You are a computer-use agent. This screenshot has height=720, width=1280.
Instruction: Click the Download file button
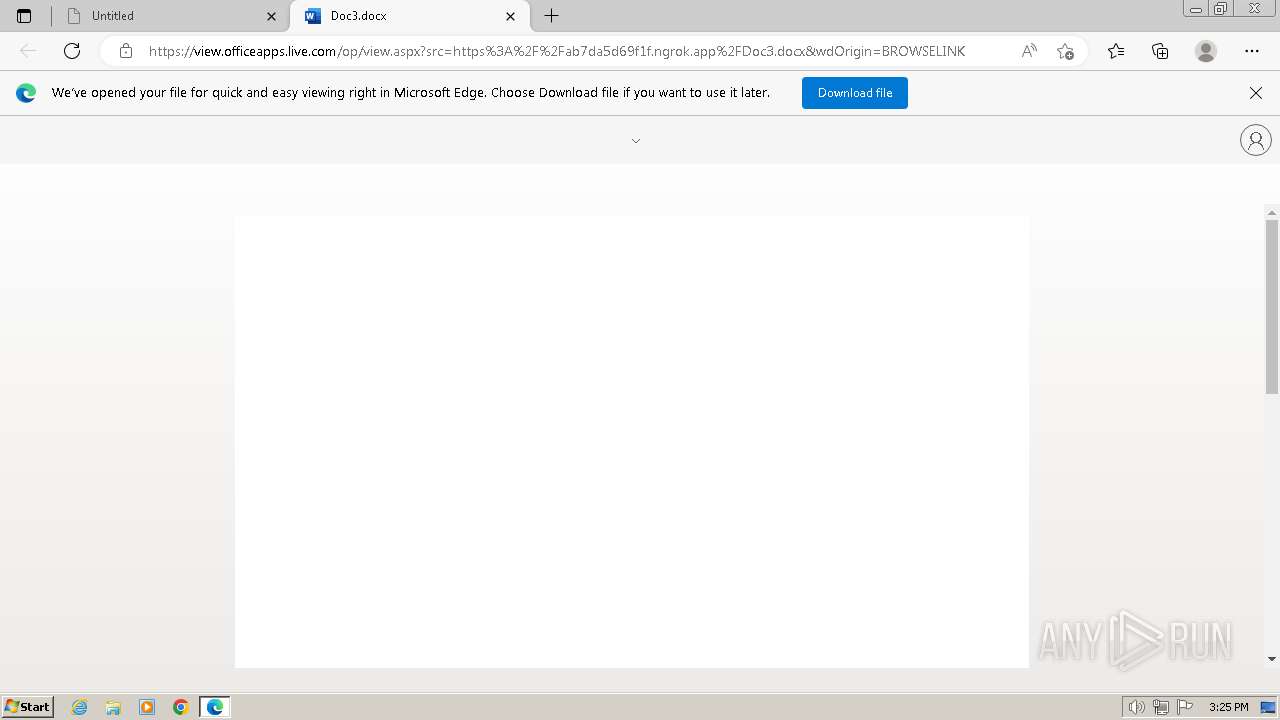855,93
